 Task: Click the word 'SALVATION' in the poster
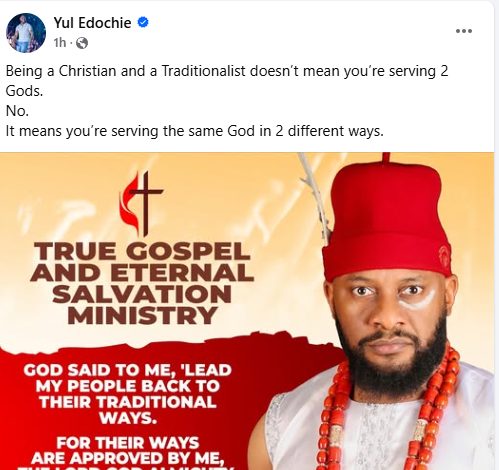point(142,294)
